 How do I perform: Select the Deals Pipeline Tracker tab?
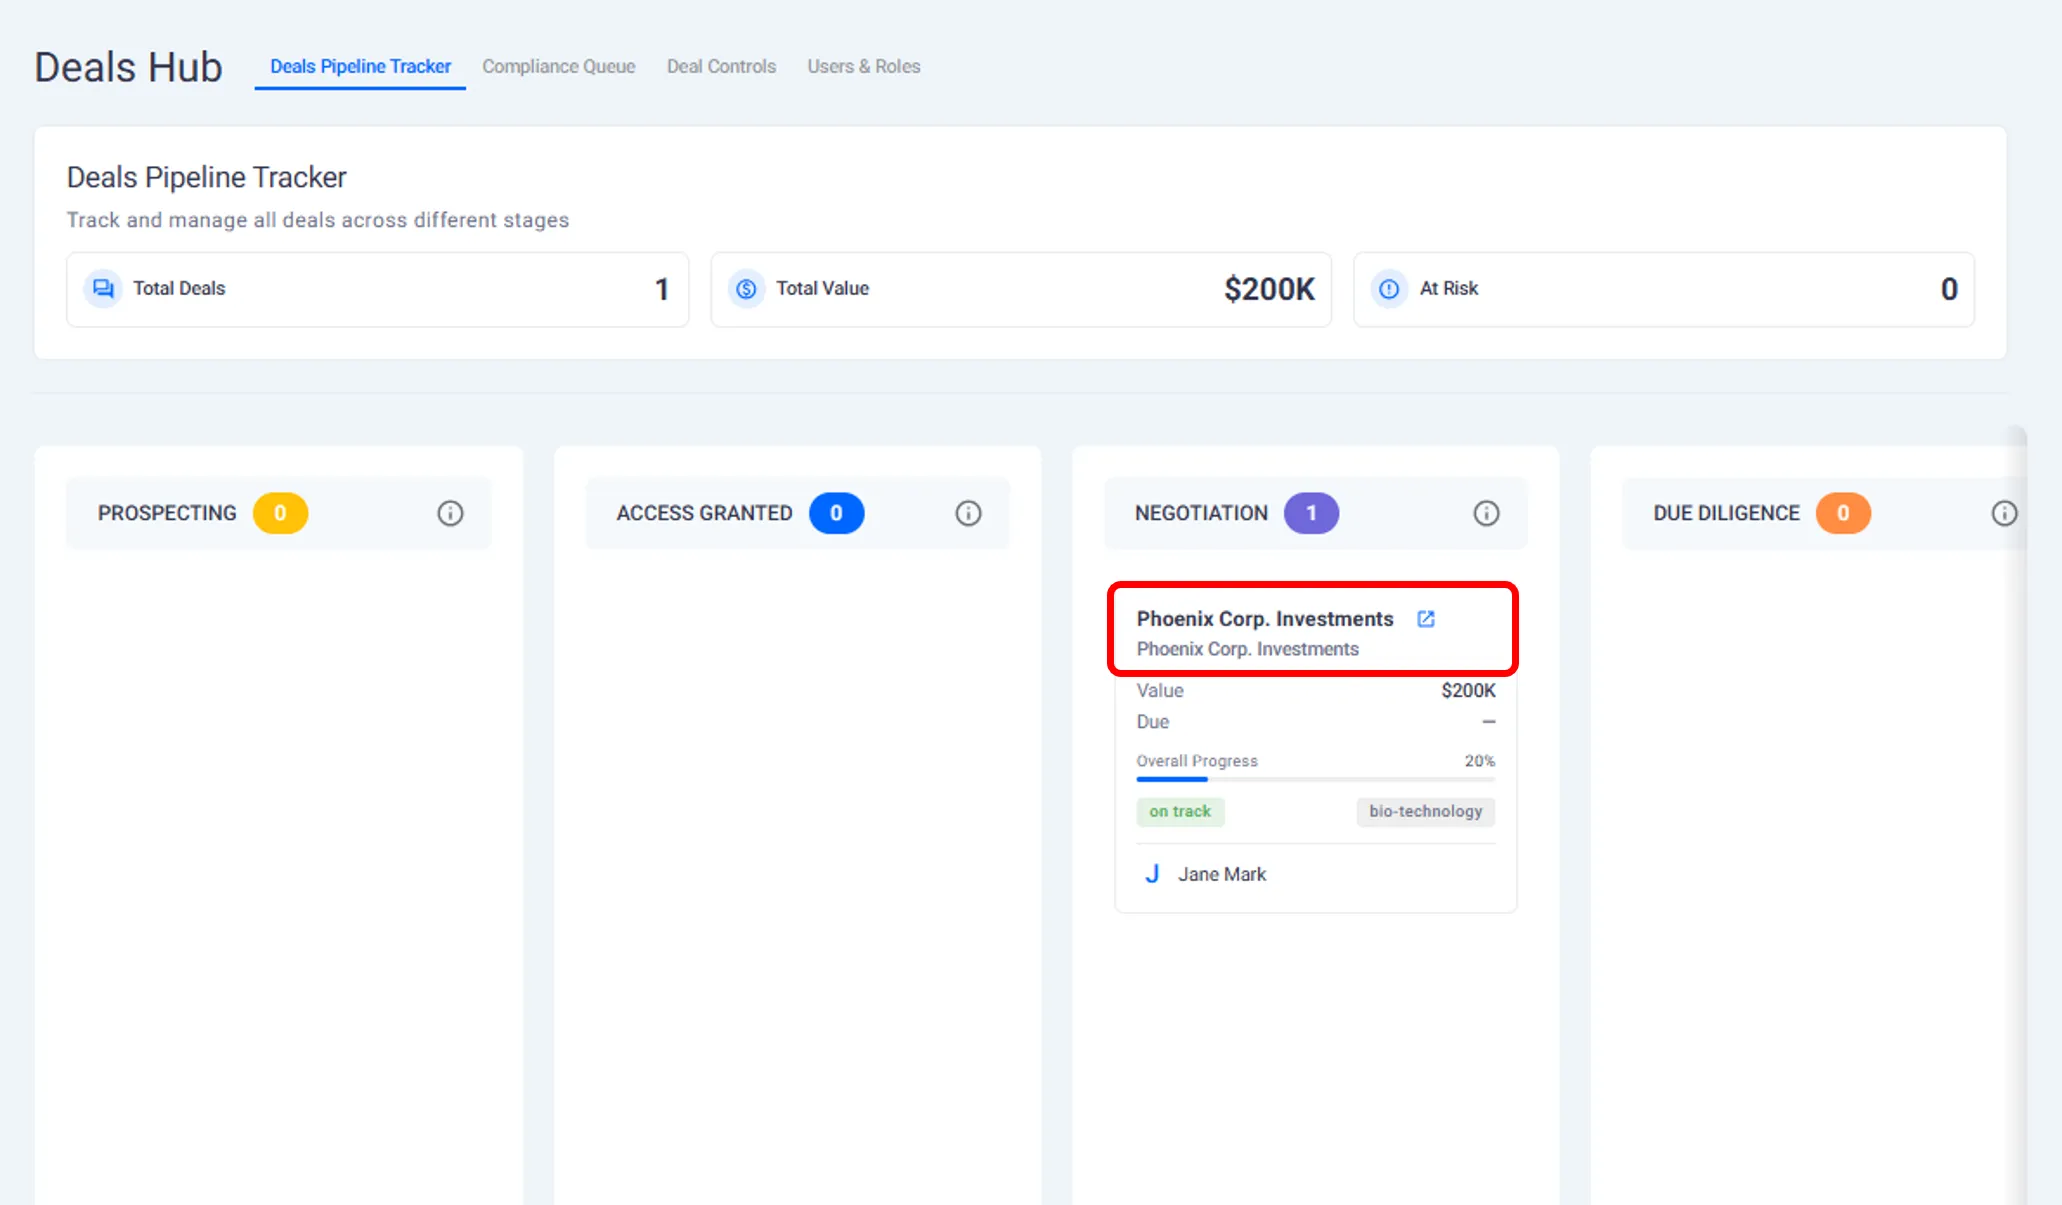360,66
